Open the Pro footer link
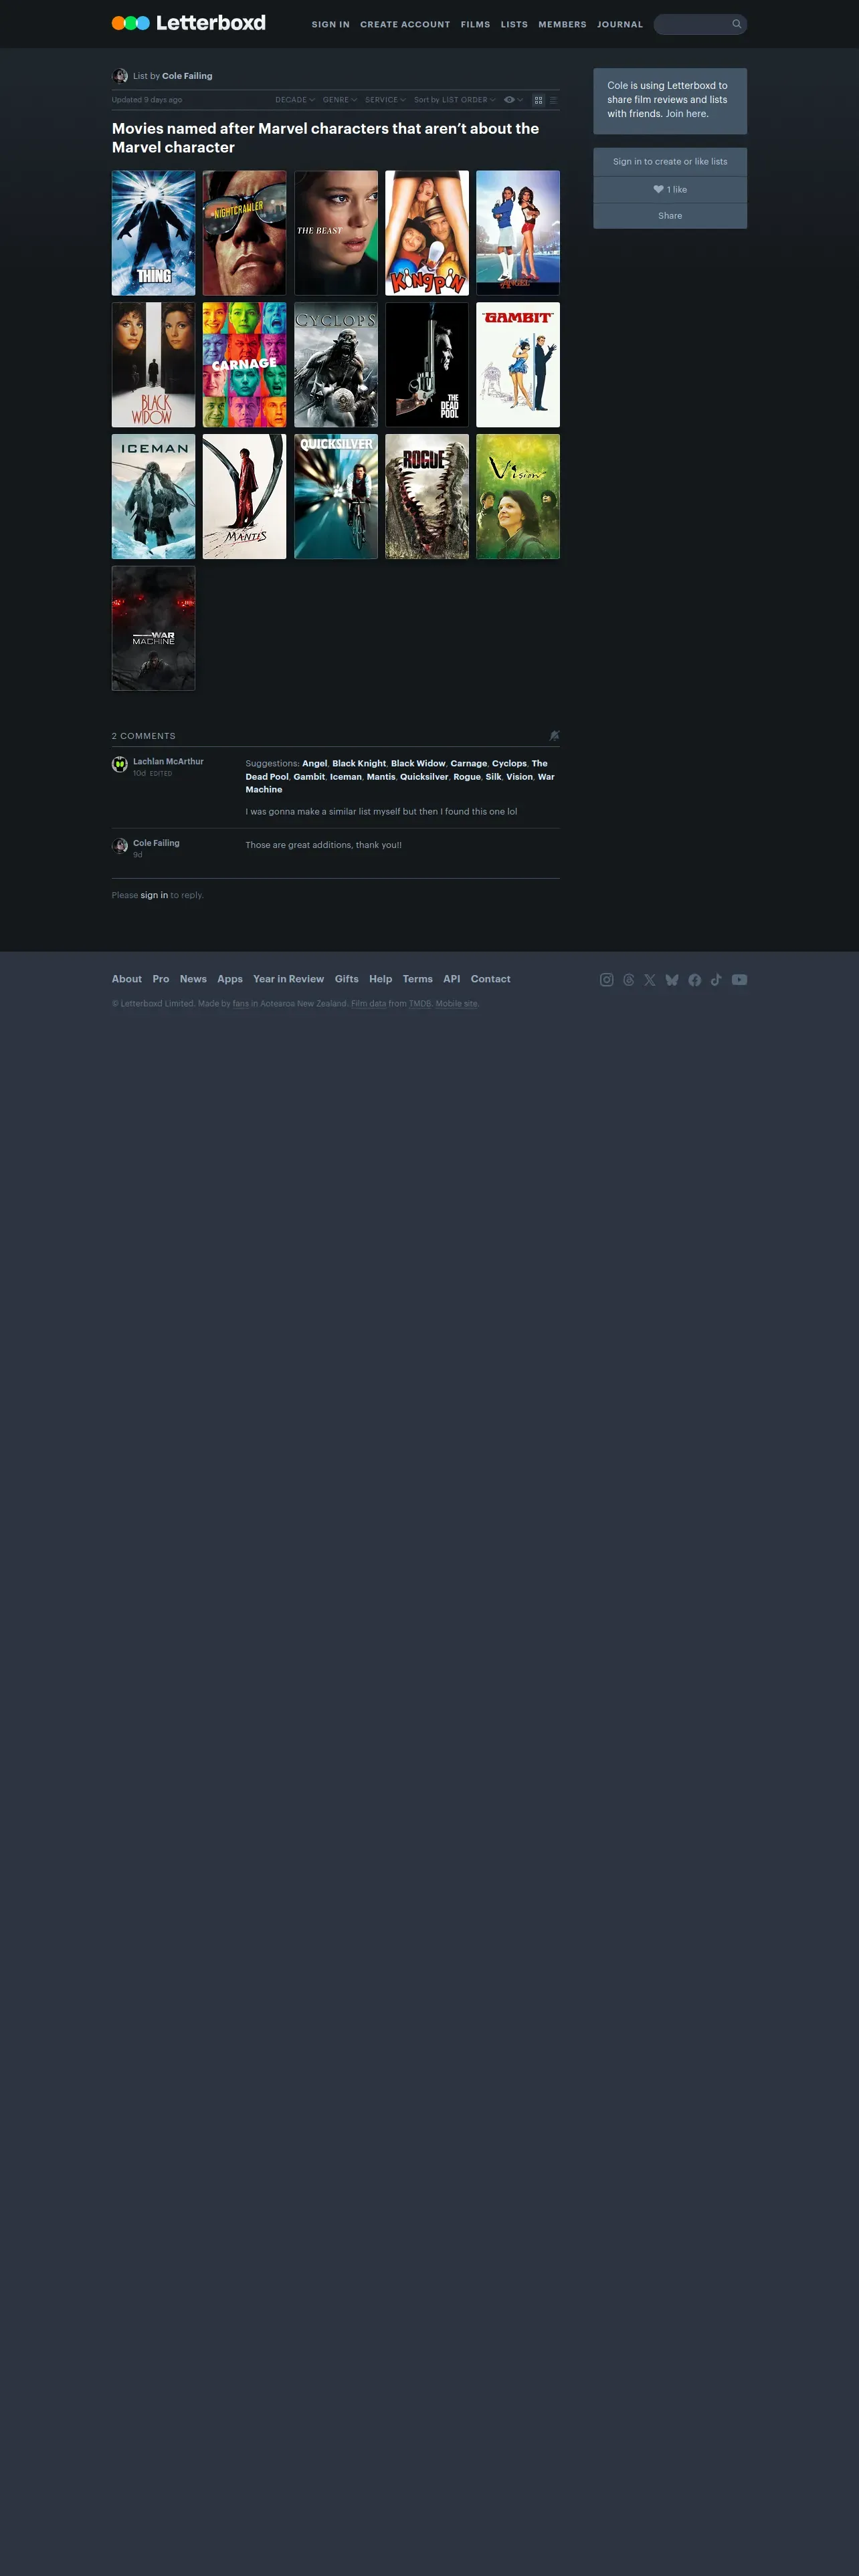859x2576 pixels. click(x=161, y=979)
